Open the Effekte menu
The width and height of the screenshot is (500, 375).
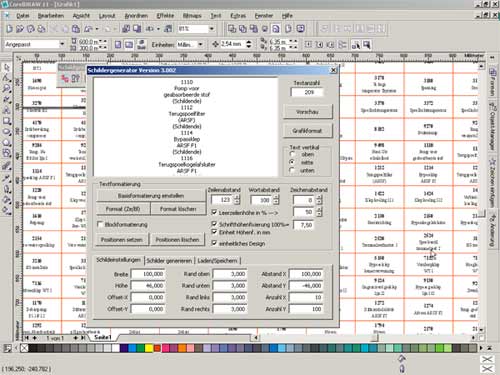165,15
